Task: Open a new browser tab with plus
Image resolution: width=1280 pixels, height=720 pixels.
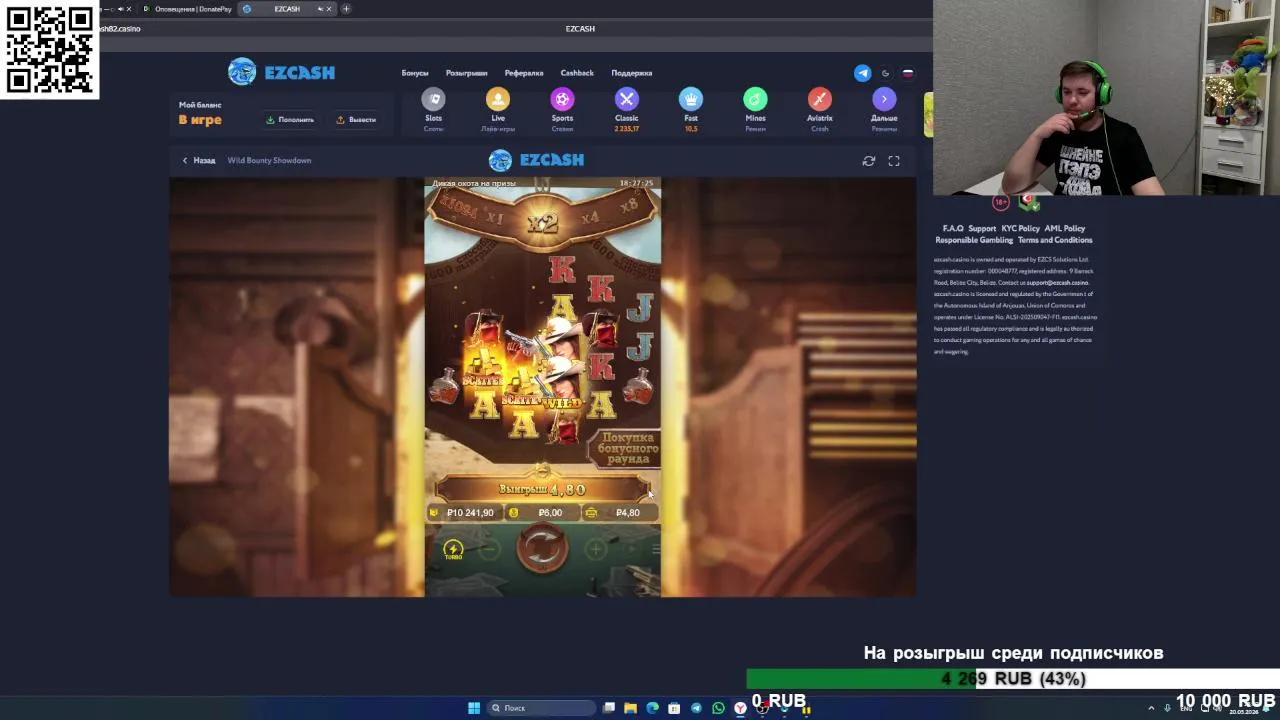Action: 346,9
